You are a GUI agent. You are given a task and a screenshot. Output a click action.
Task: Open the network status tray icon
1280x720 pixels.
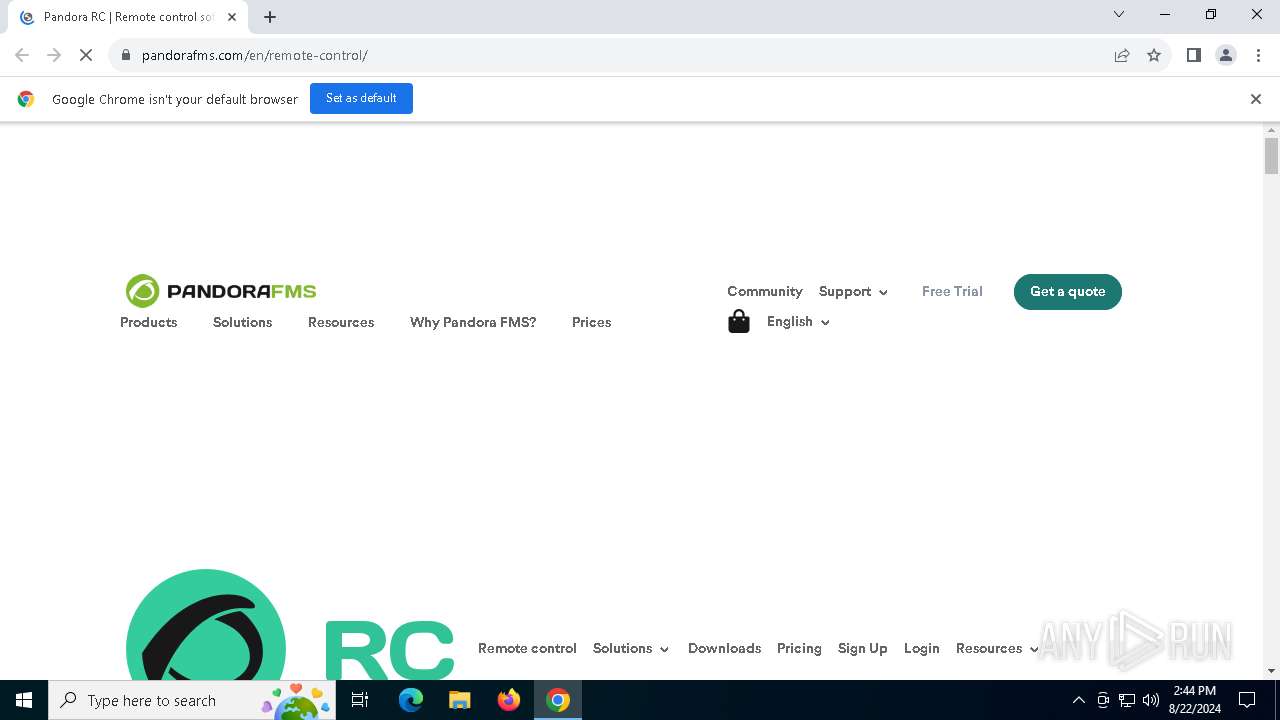[x=1127, y=700]
